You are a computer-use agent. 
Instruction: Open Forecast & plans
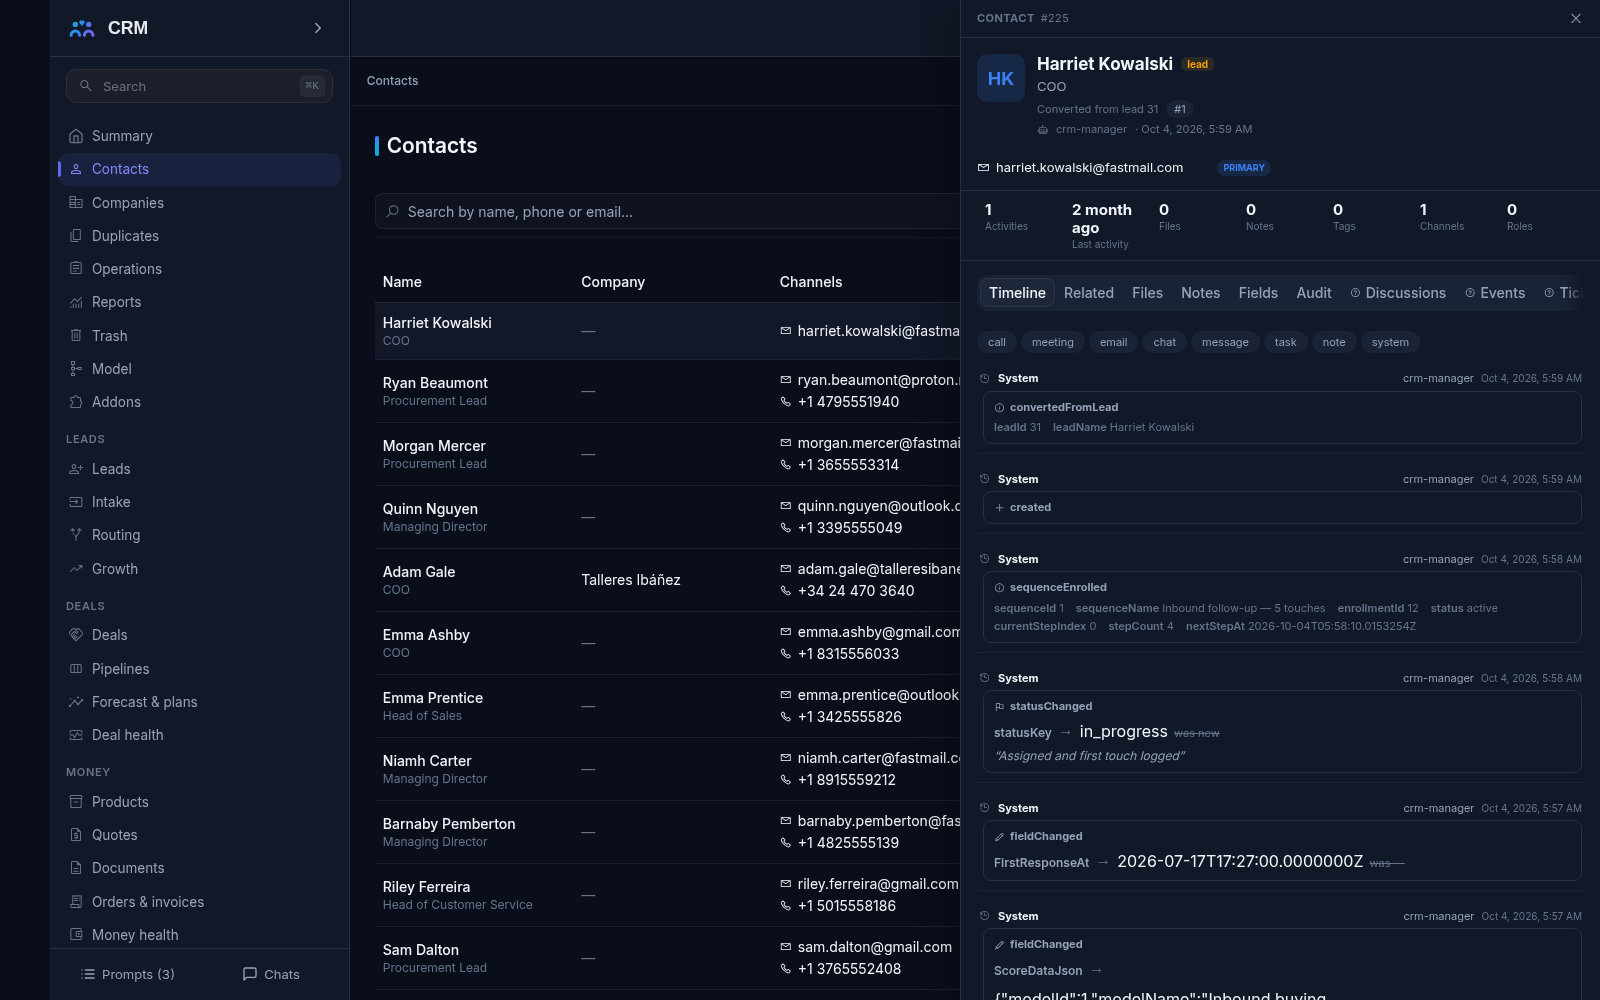pyautogui.click(x=199, y=702)
